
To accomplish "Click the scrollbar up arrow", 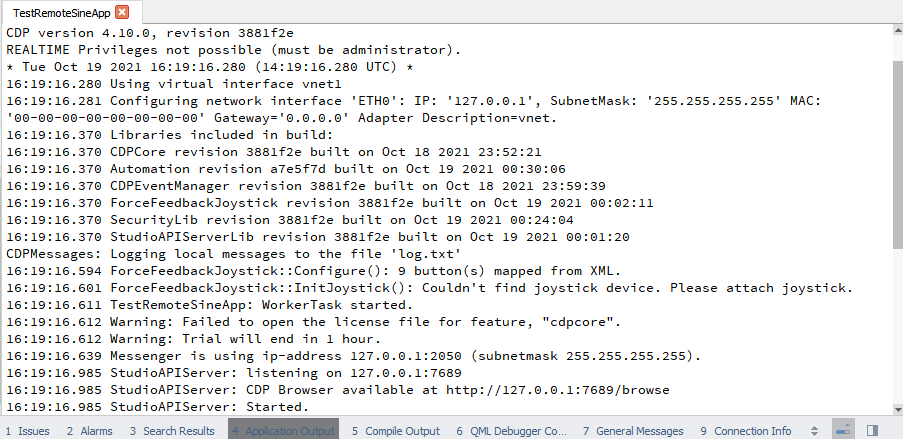I will 896,31.
